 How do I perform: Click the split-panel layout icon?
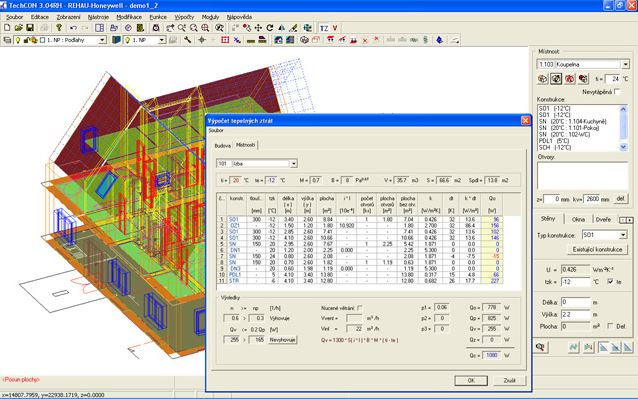[x=99, y=28]
